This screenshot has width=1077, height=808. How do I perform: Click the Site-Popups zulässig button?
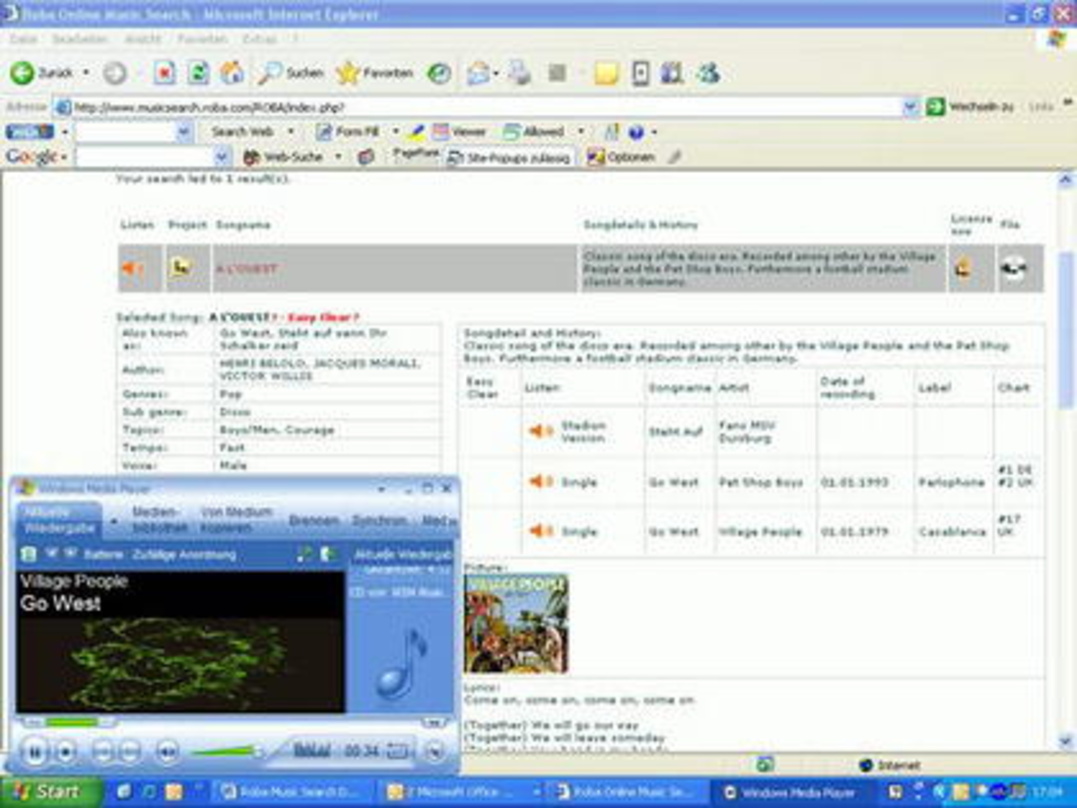508,158
